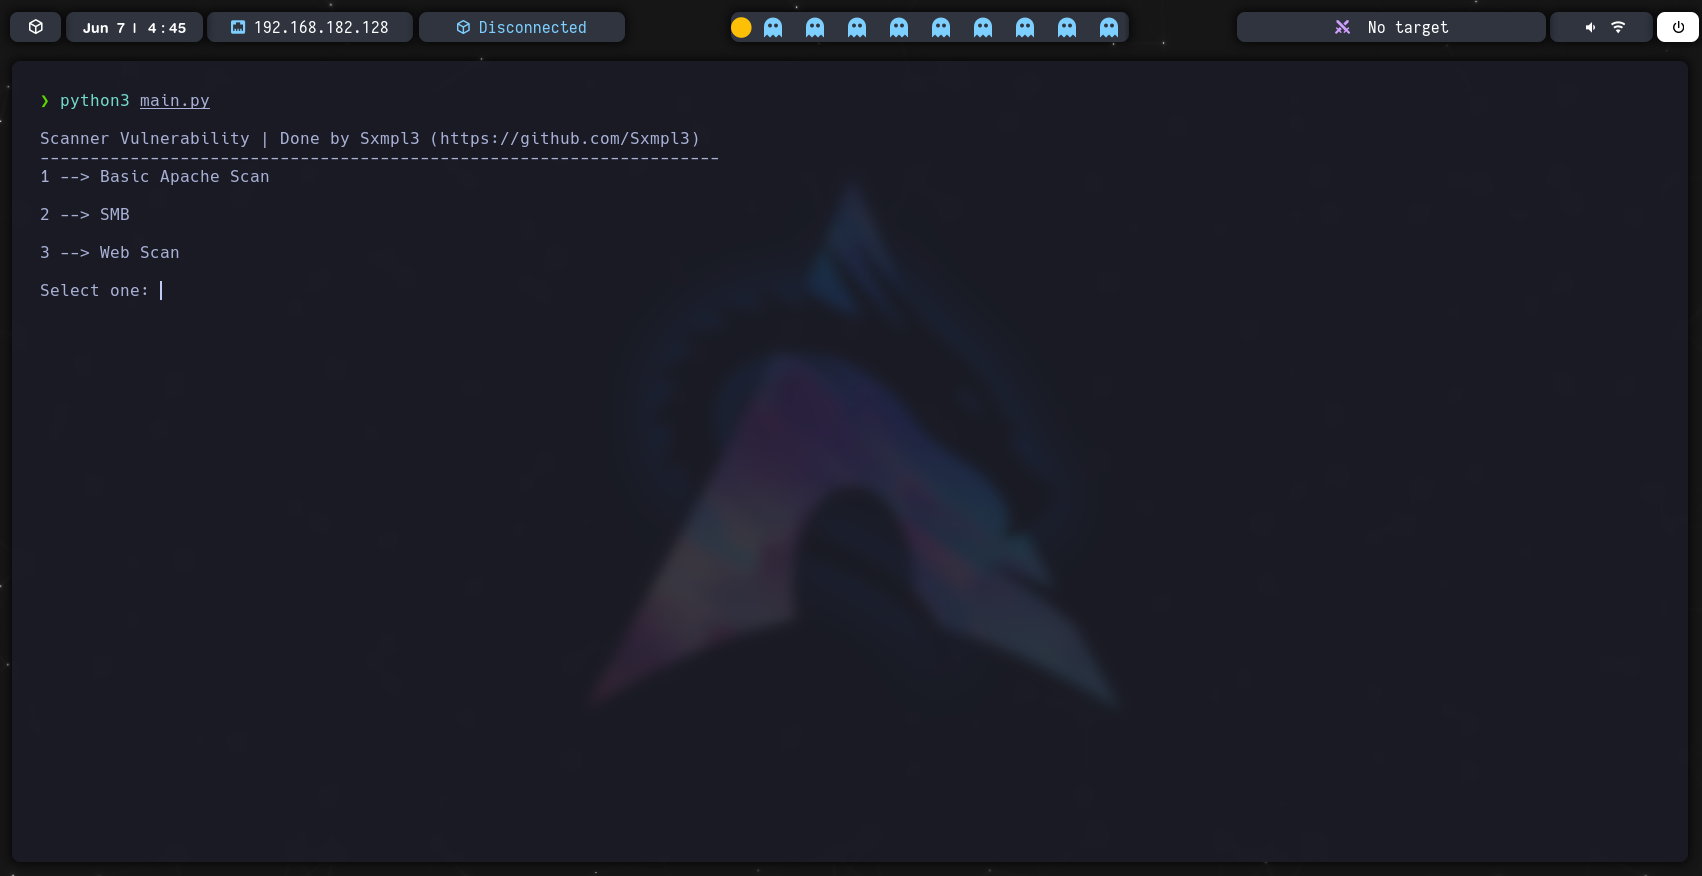Open the launcher cube icon in the bar
This screenshot has height=876, width=1702.
pos(36,27)
